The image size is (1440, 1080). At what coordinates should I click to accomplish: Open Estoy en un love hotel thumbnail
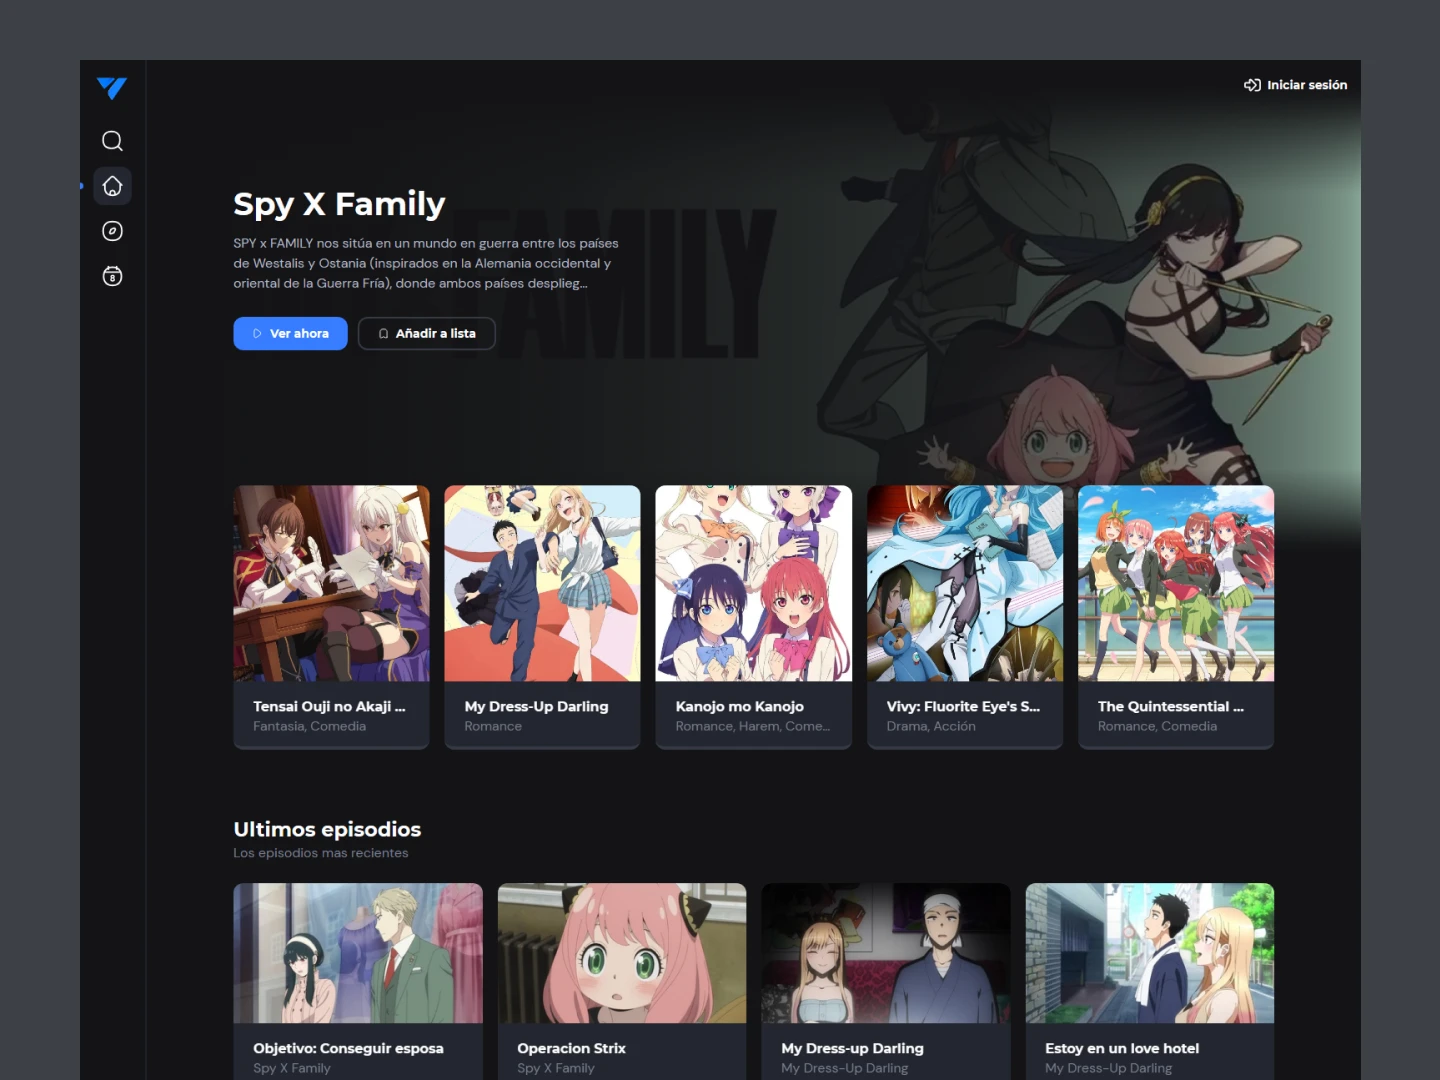(1150, 953)
